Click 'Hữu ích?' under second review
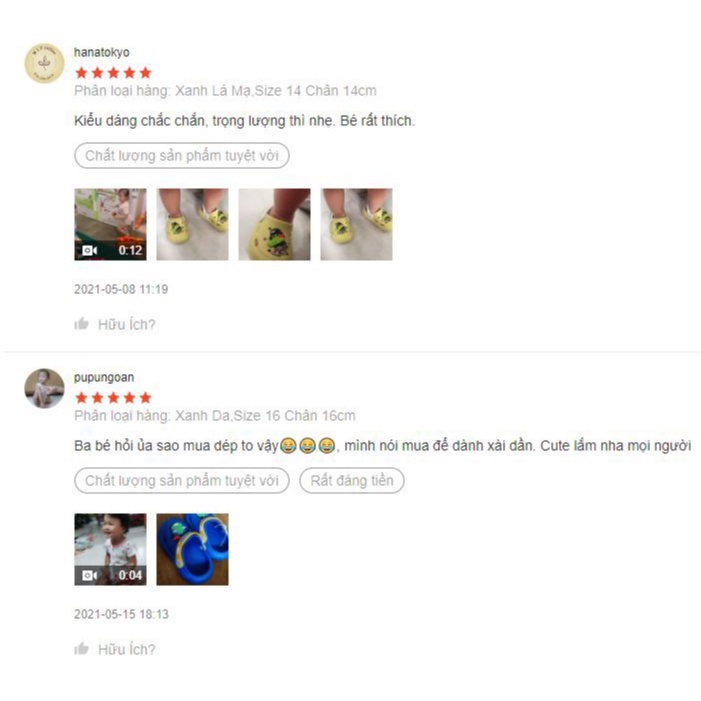 (x=127, y=649)
